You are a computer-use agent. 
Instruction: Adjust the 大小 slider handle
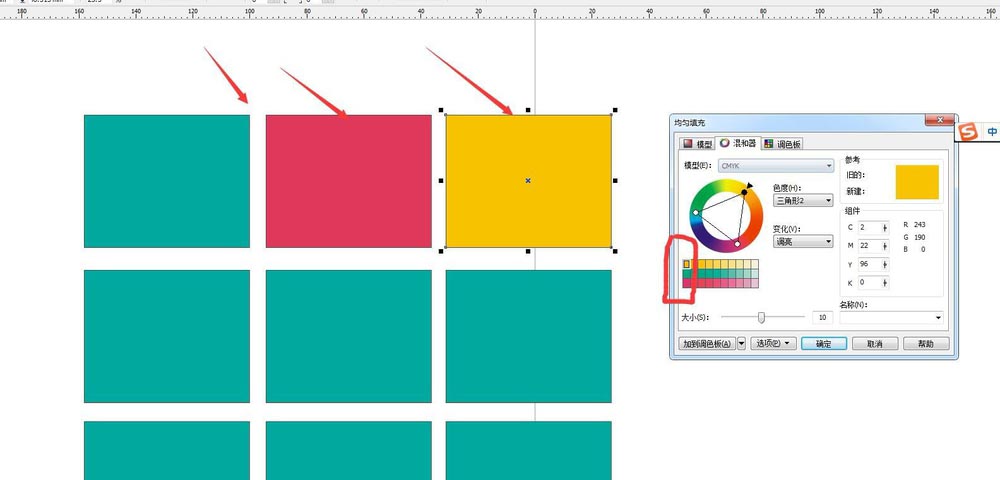(x=761, y=317)
